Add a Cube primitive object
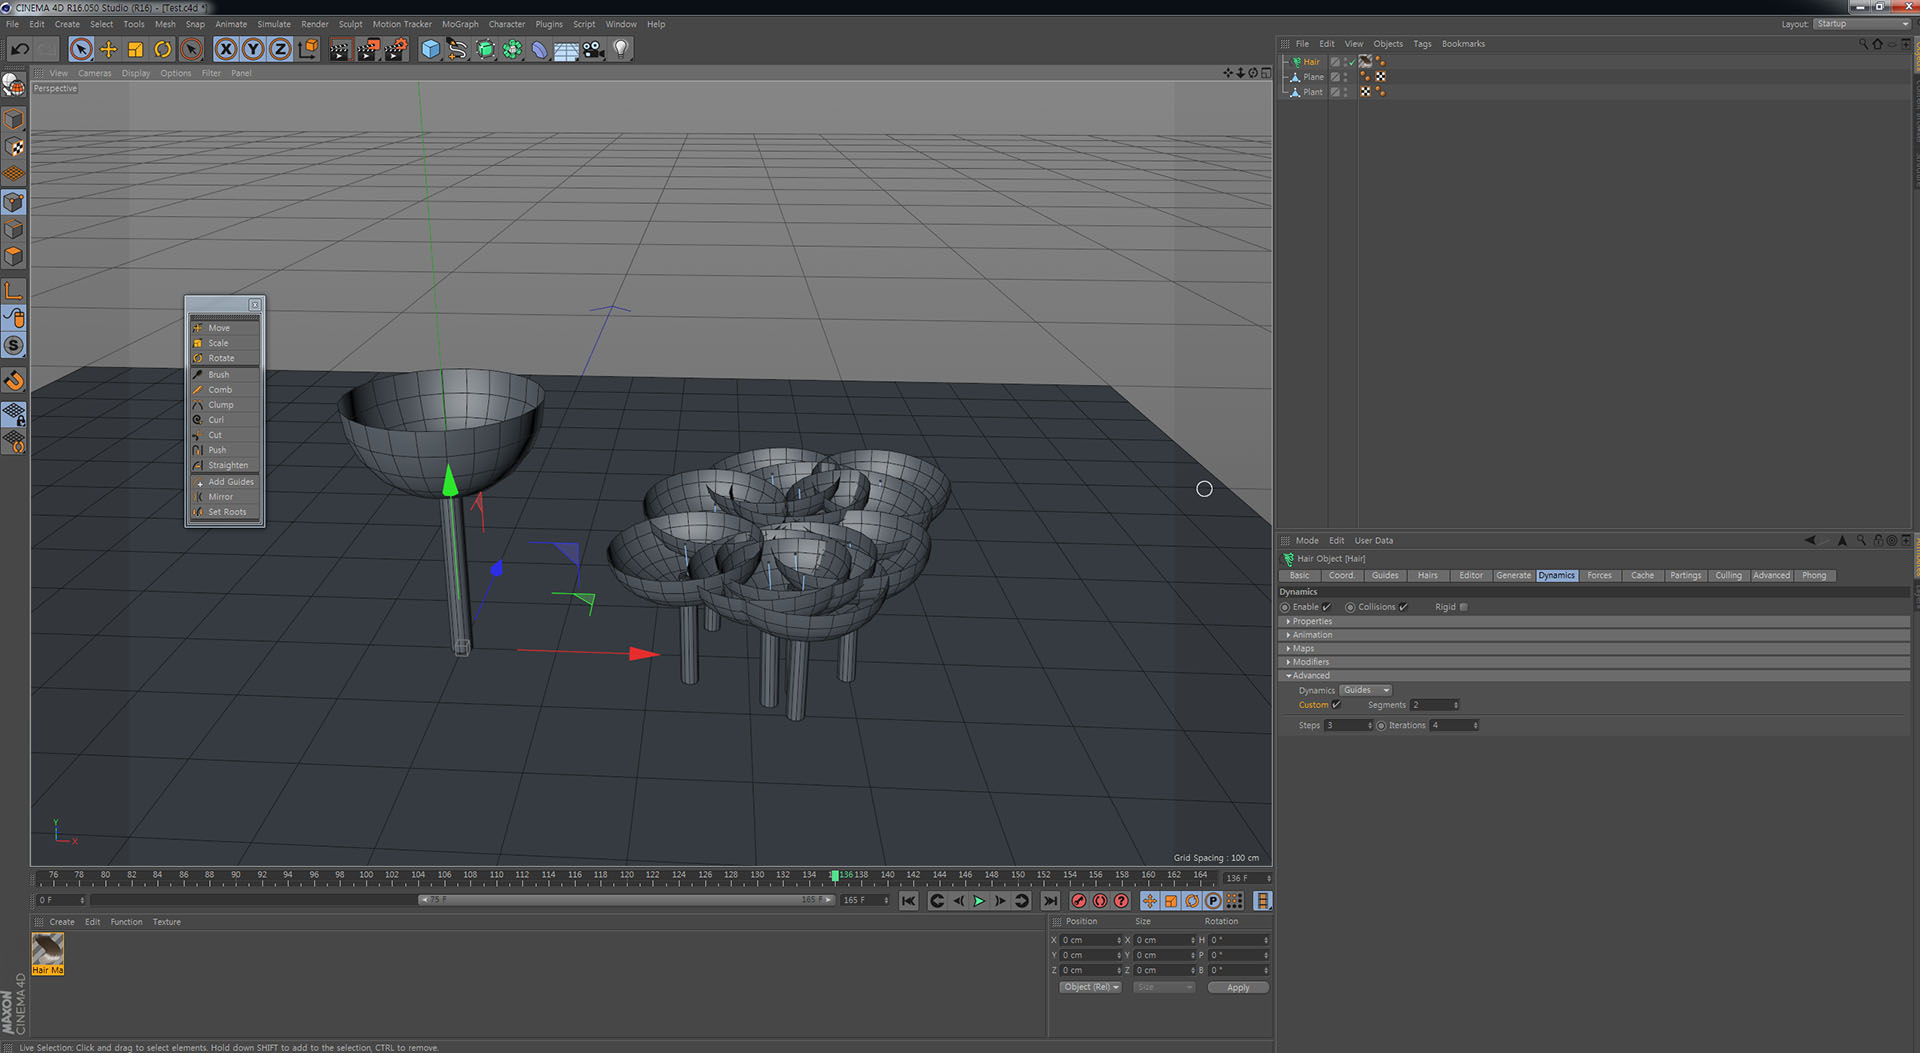 (430, 49)
